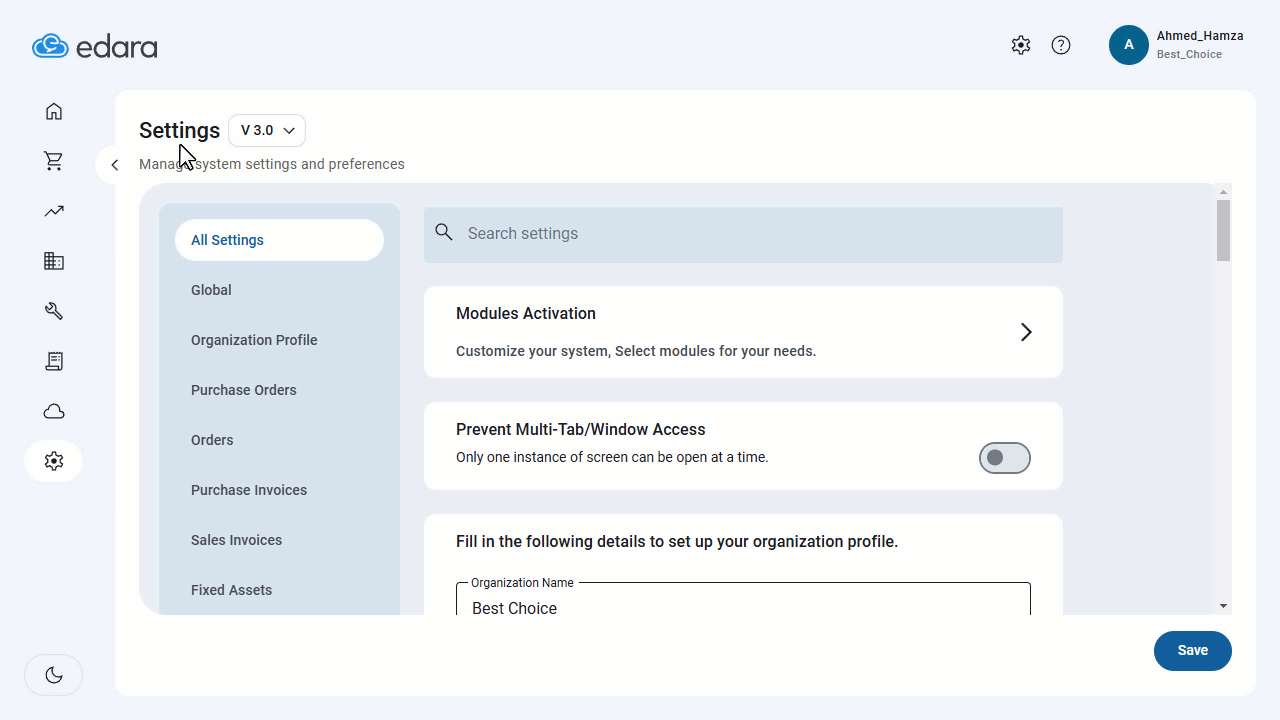The width and height of the screenshot is (1280, 720).
Task: Open the help question mark icon
Action: [1061, 45]
